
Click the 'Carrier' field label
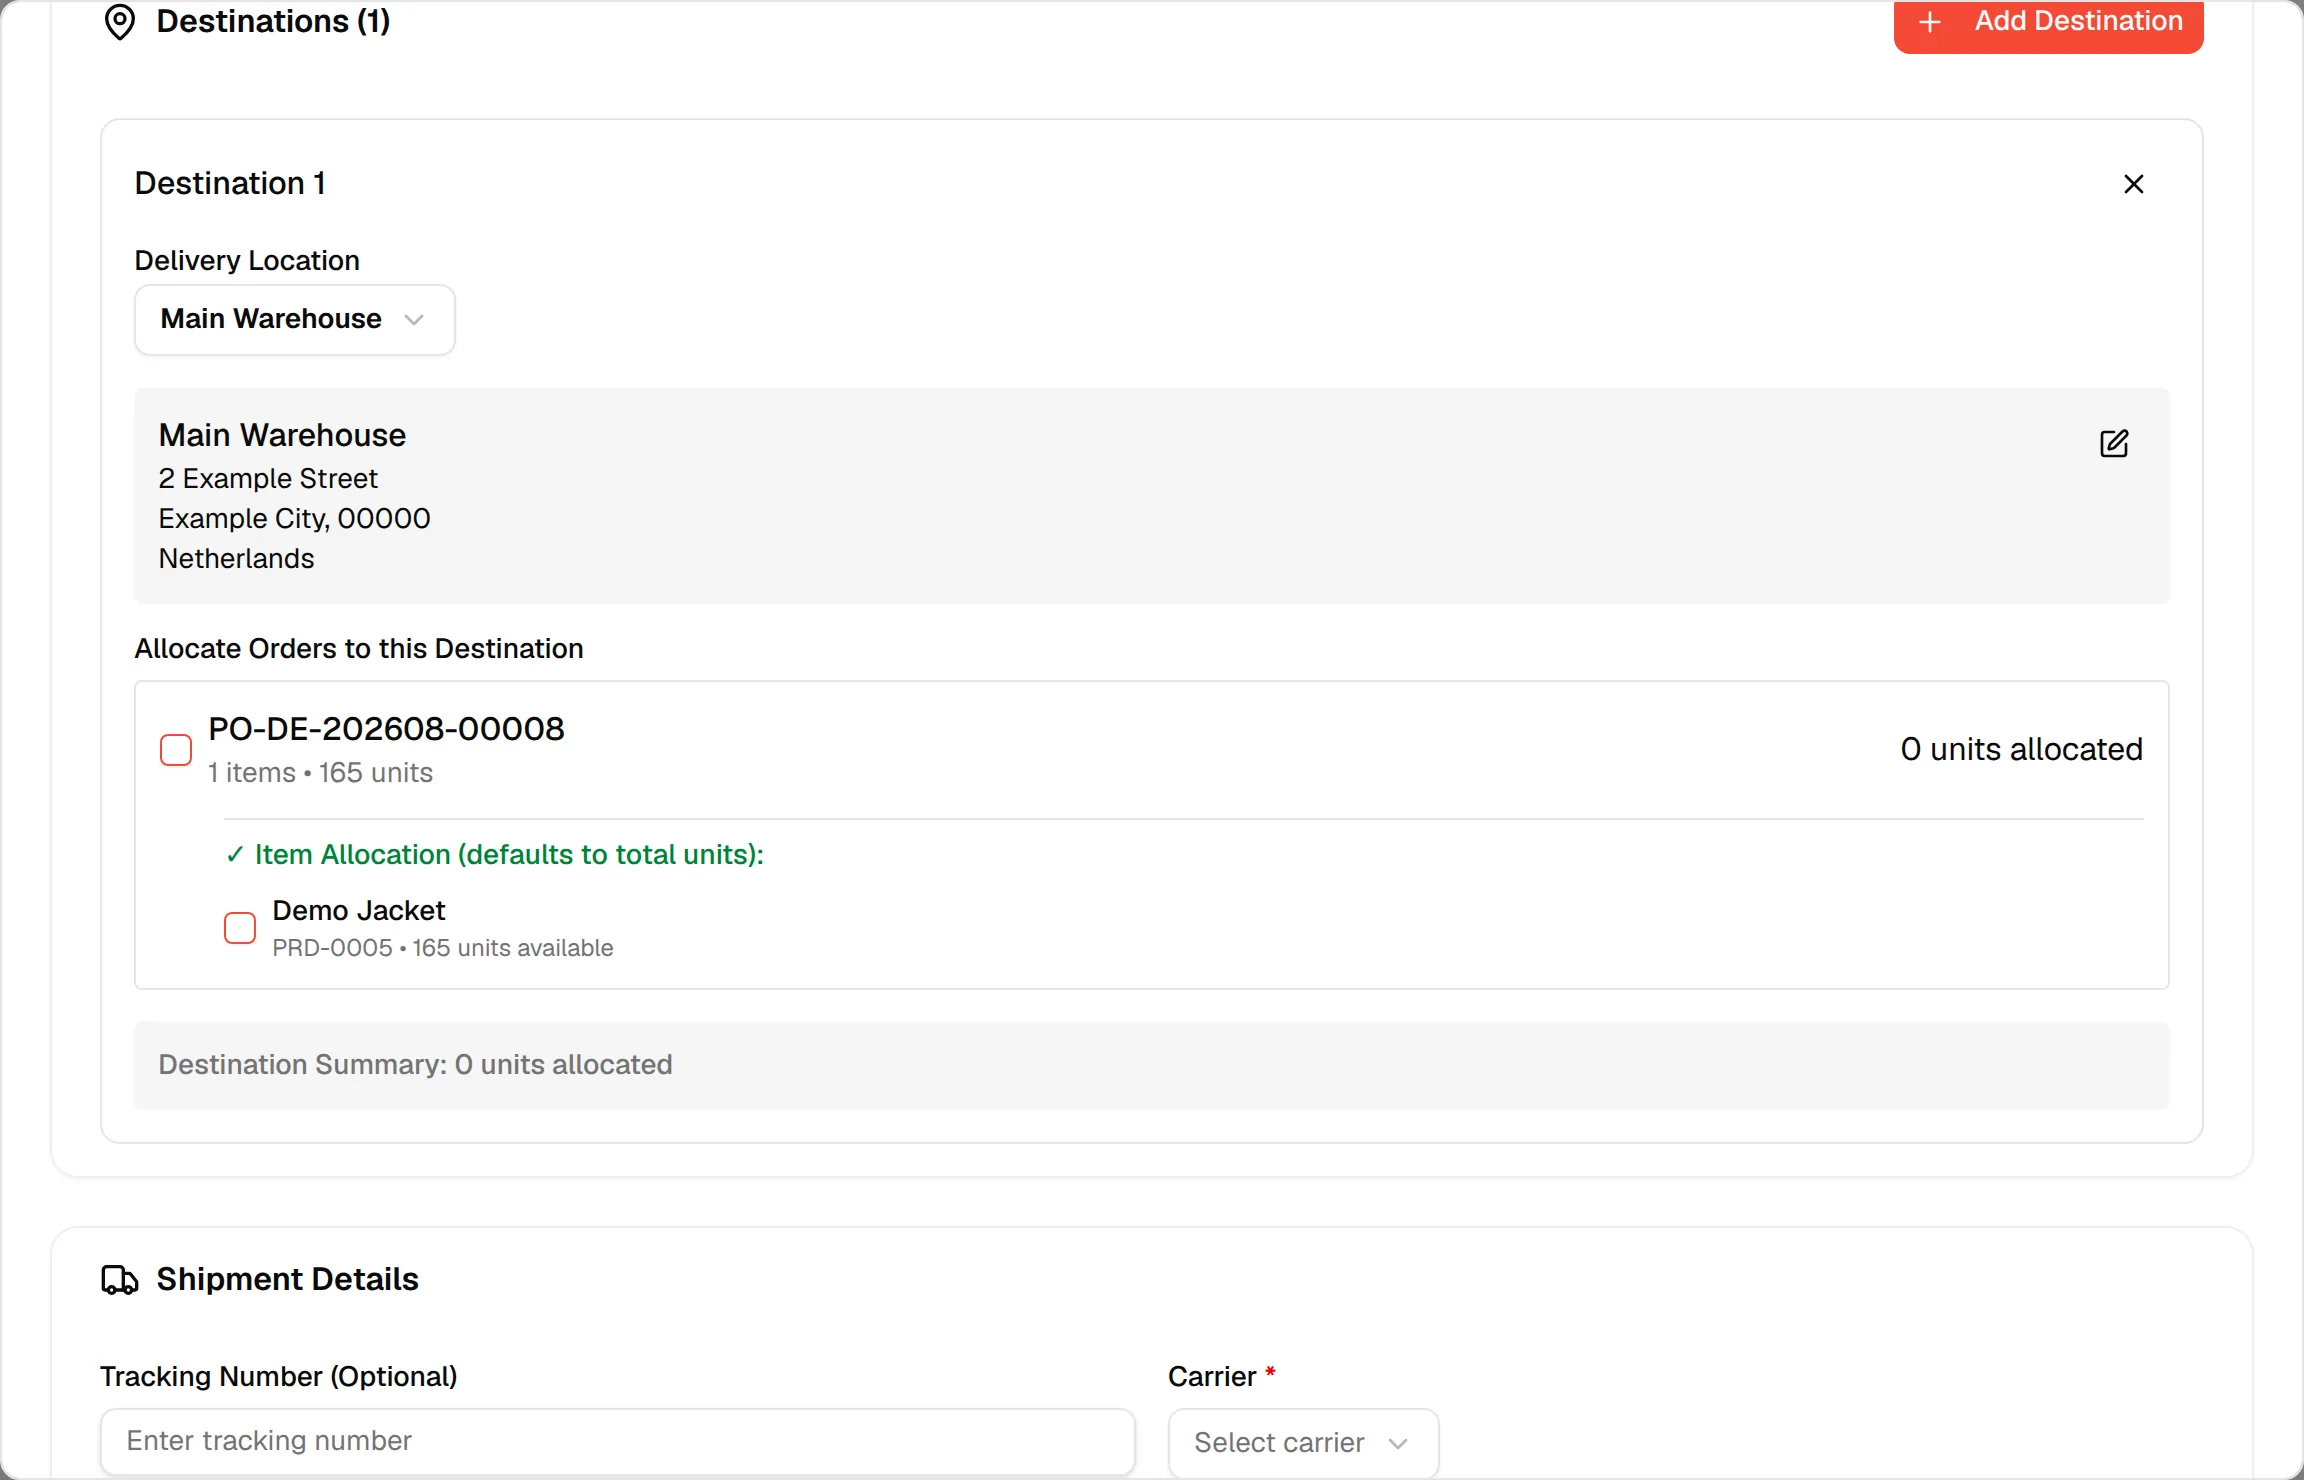click(1212, 1377)
